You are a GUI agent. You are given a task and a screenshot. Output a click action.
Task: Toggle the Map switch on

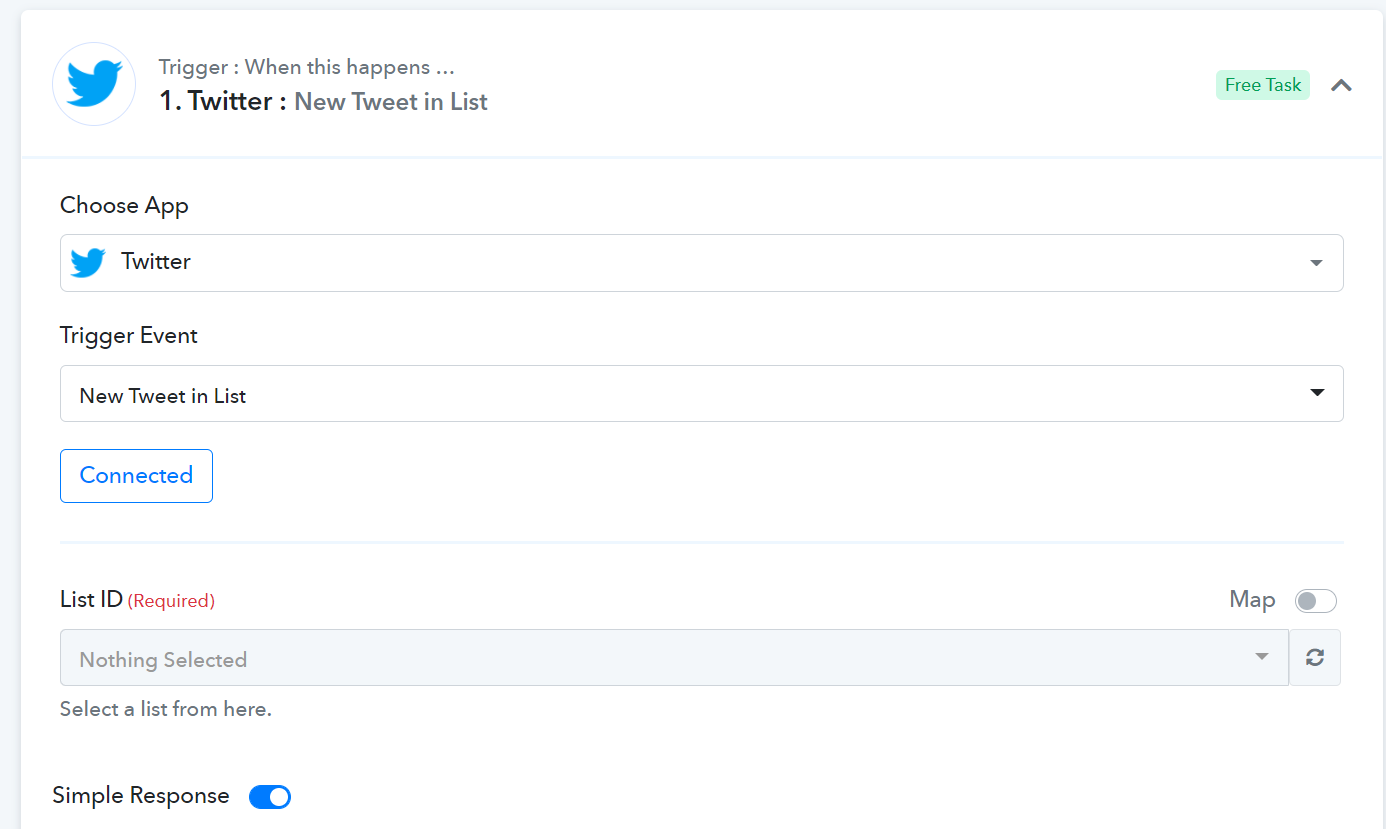pos(1315,601)
